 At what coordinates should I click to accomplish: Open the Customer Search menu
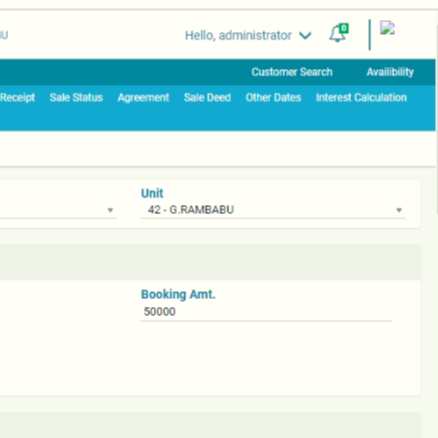(292, 72)
